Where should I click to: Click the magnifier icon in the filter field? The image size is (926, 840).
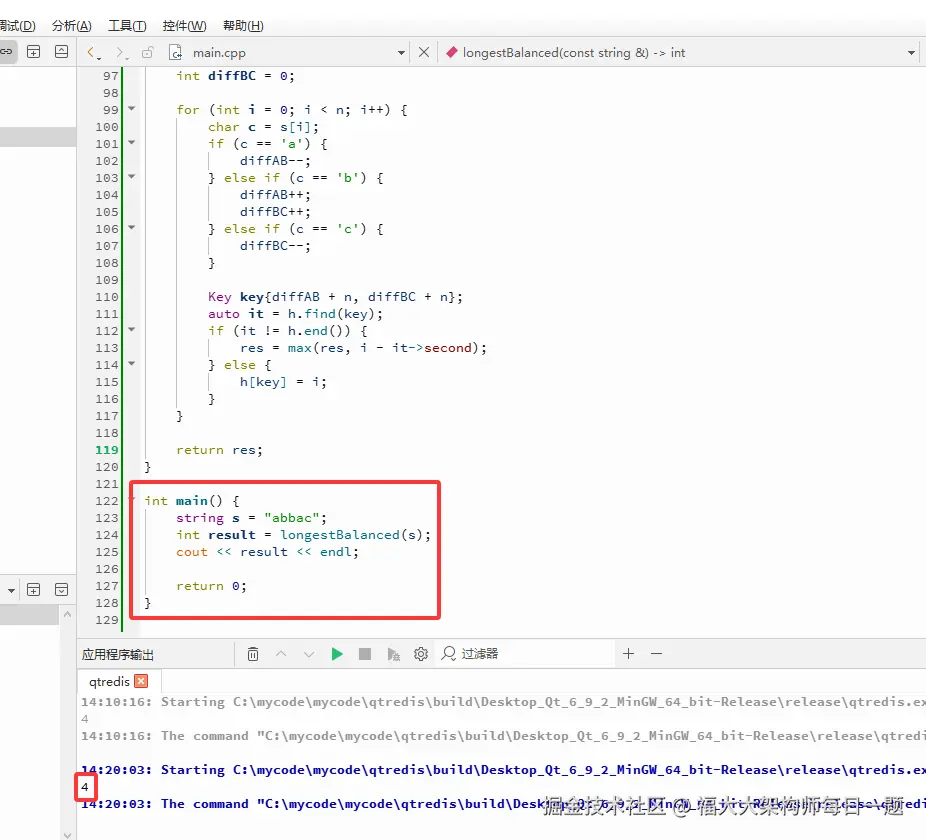coord(449,654)
